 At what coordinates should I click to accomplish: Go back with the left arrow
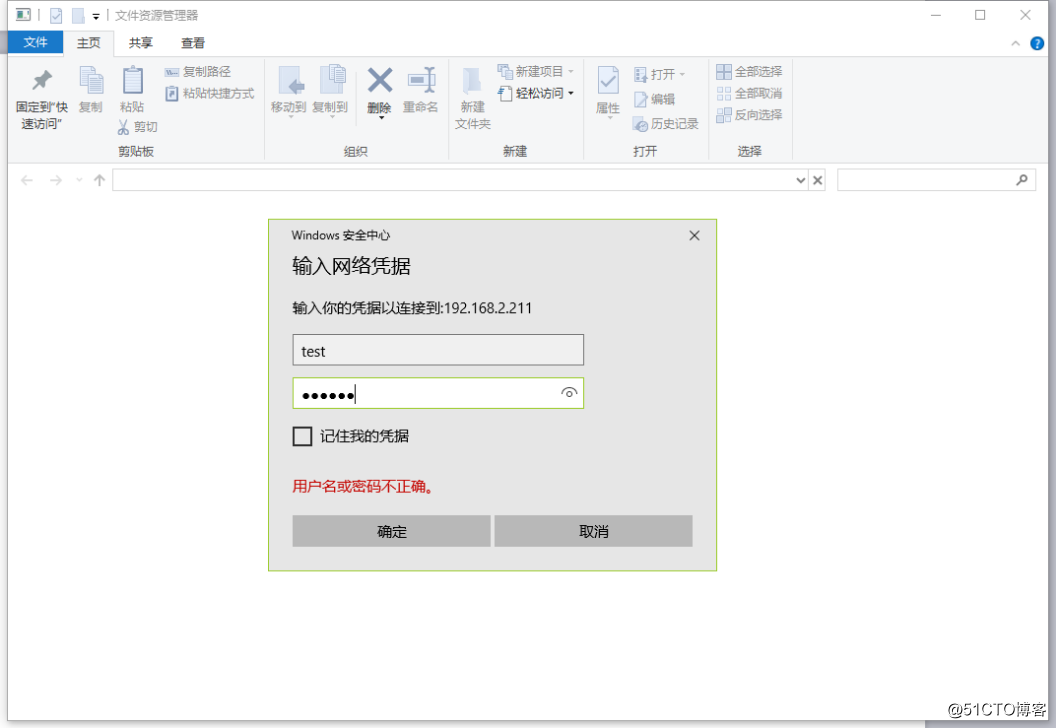coord(27,180)
